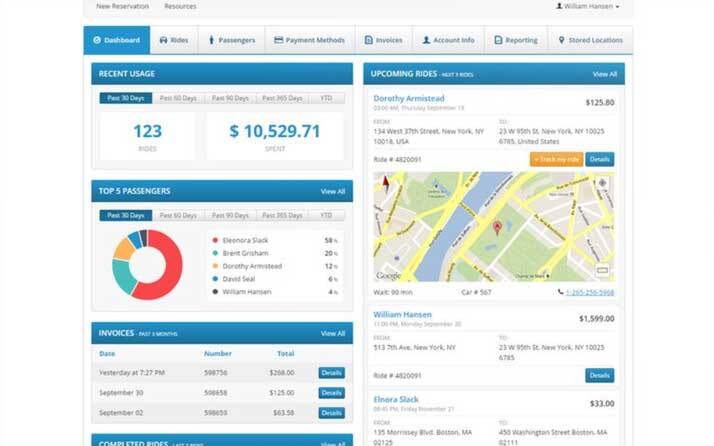
Task: Click the orange Track my ride button
Action: point(555,159)
